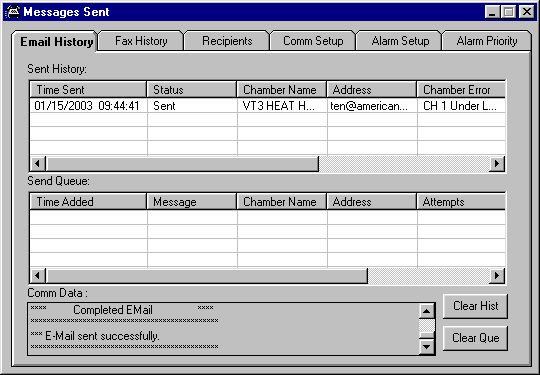Open the Alarm Setup tab
Image resolution: width=540 pixels, height=375 pixels.
(400, 41)
